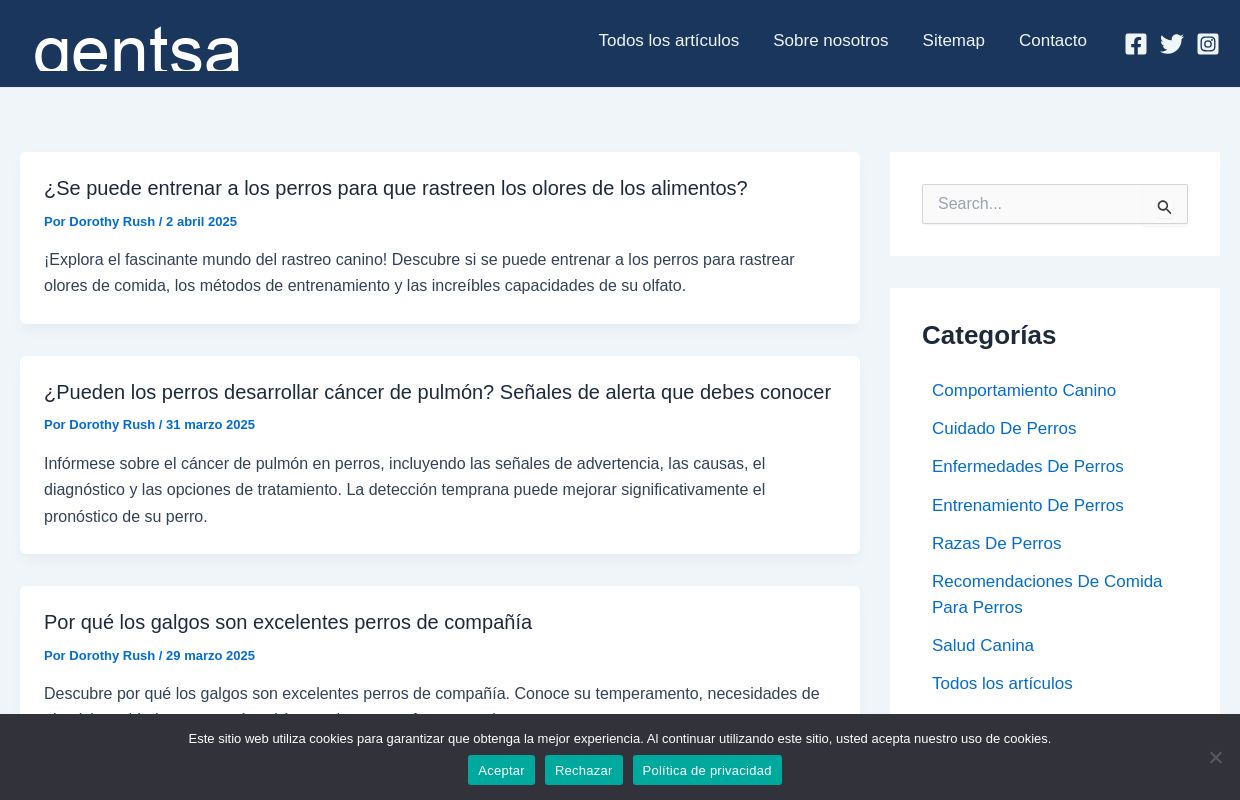
Task: Open the article about rastreen los olores
Action: [x=396, y=188]
